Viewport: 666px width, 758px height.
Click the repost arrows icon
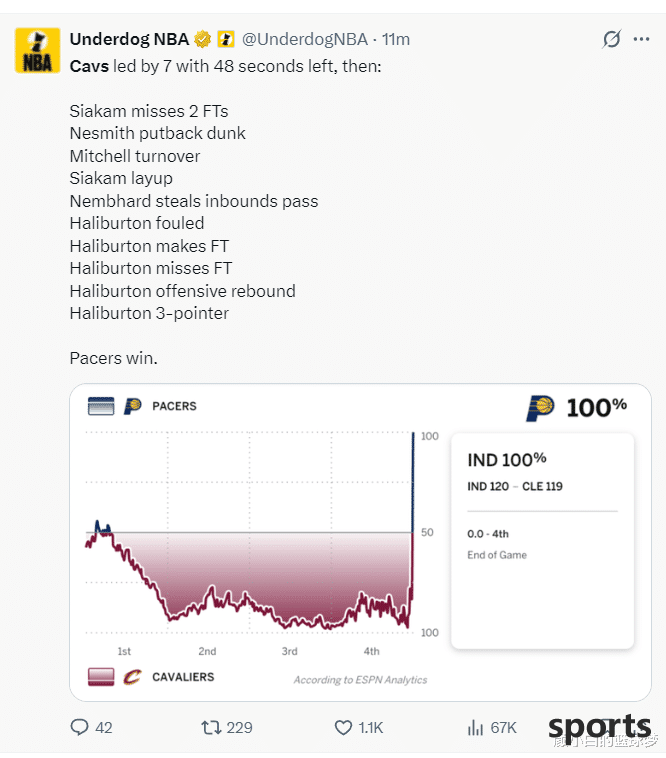click(x=211, y=727)
